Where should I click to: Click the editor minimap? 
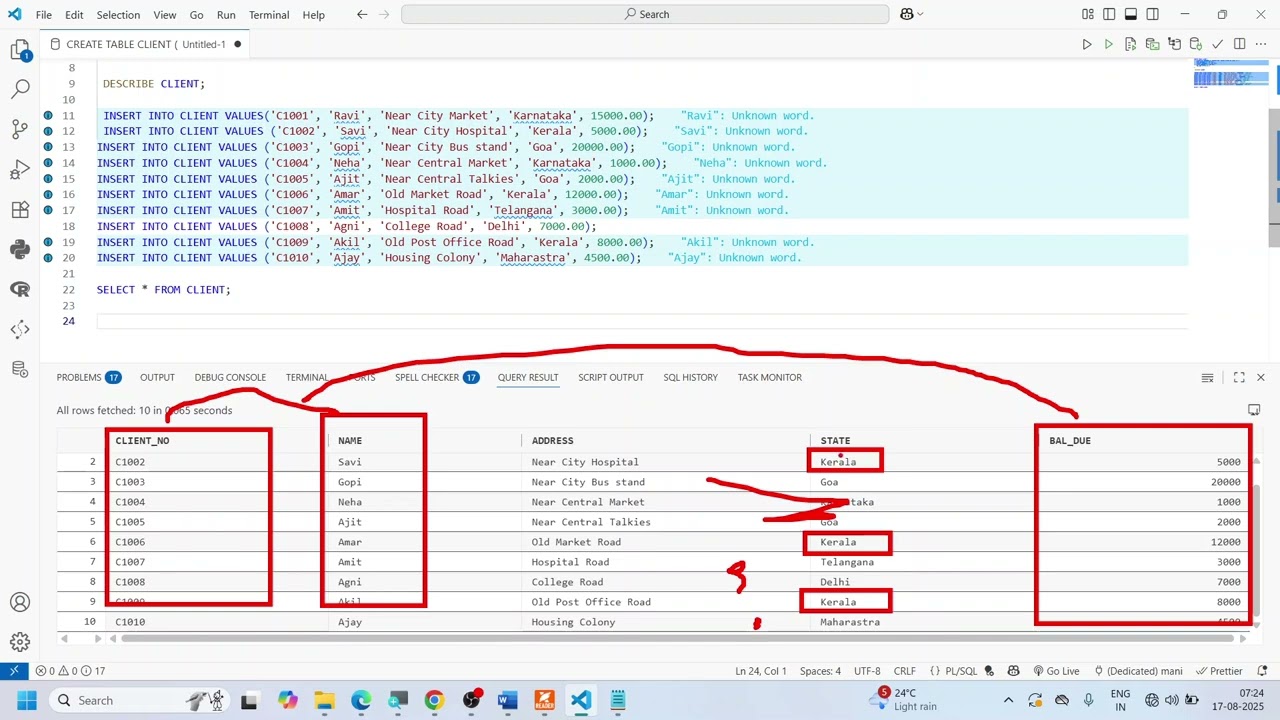point(1231,74)
